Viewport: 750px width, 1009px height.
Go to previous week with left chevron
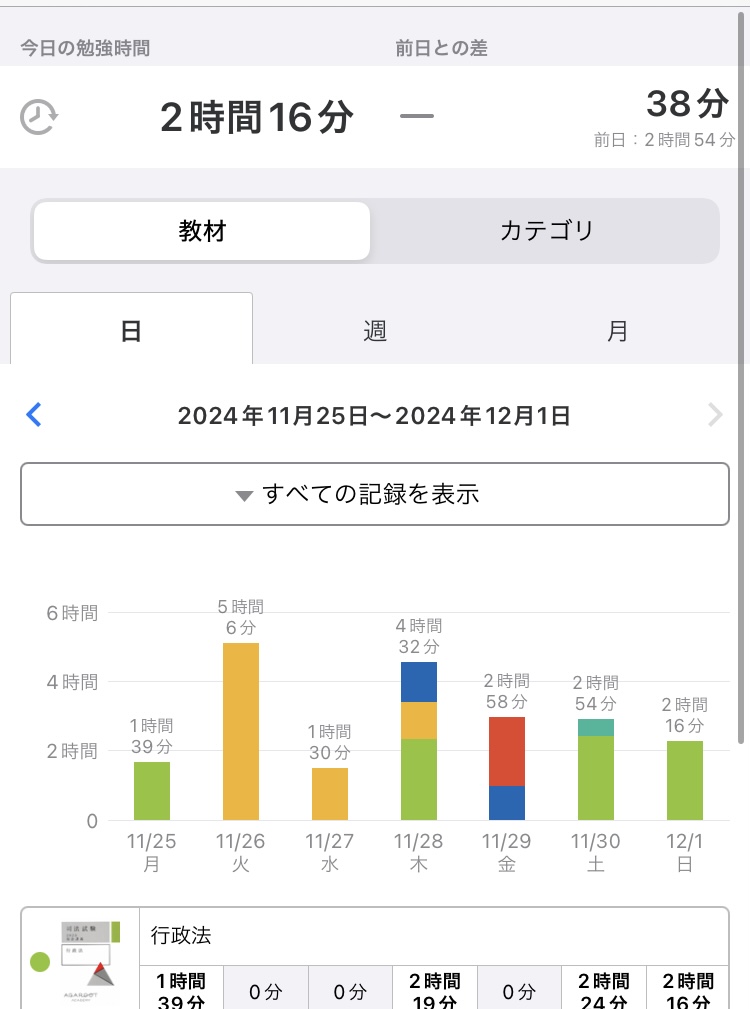34,415
